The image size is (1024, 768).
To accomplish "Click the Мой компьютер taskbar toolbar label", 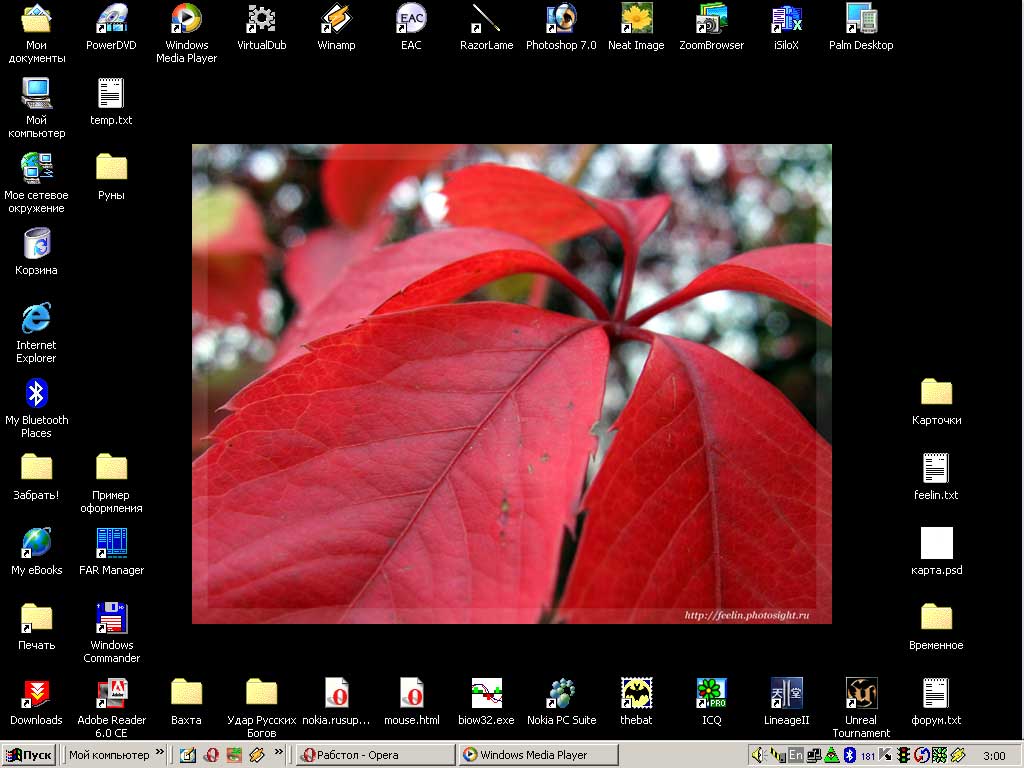I will (108, 755).
